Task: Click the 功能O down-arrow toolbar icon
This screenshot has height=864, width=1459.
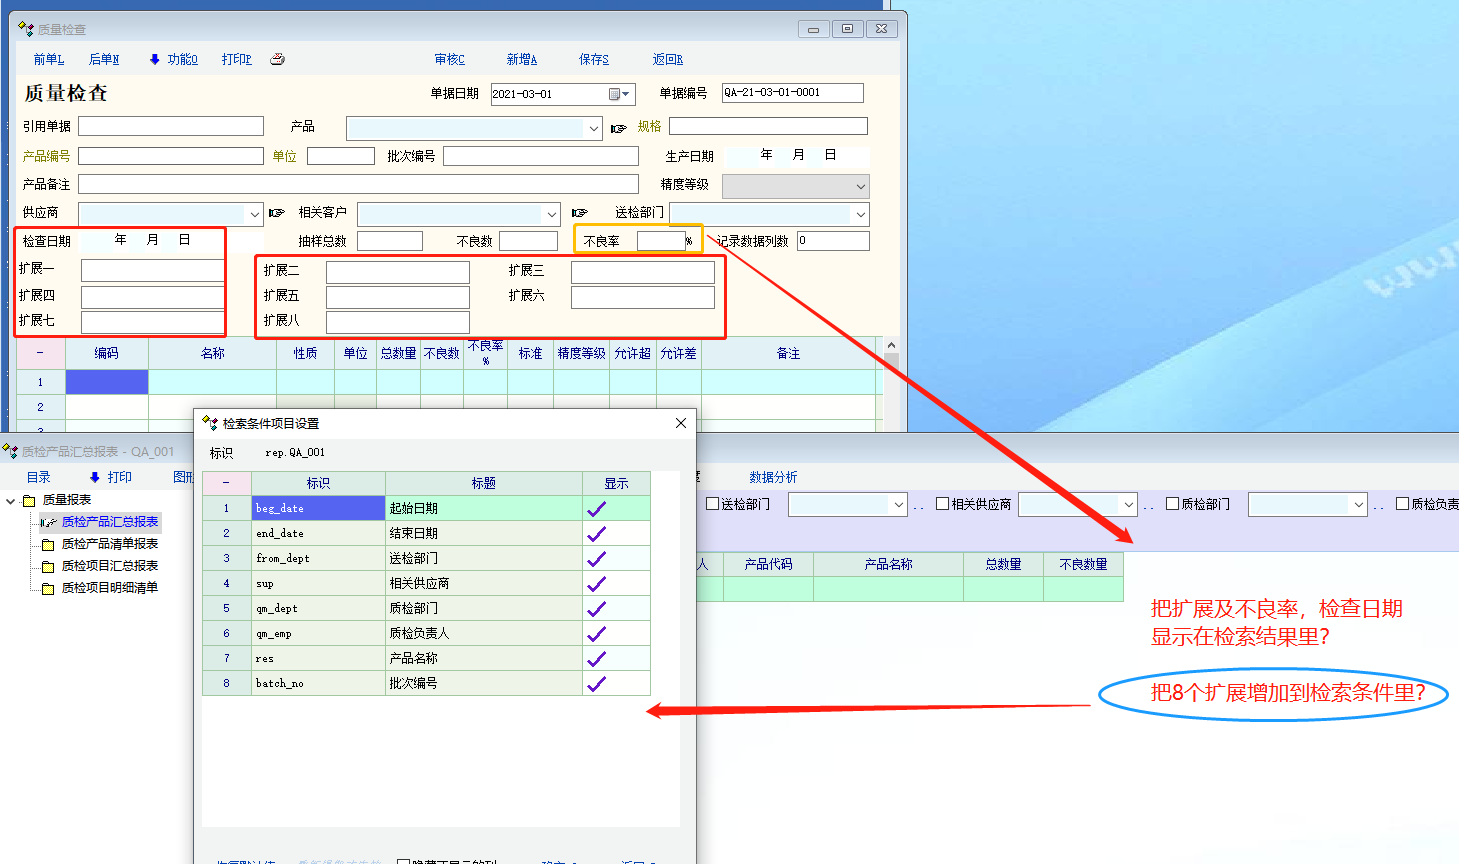Action: pos(155,60)
